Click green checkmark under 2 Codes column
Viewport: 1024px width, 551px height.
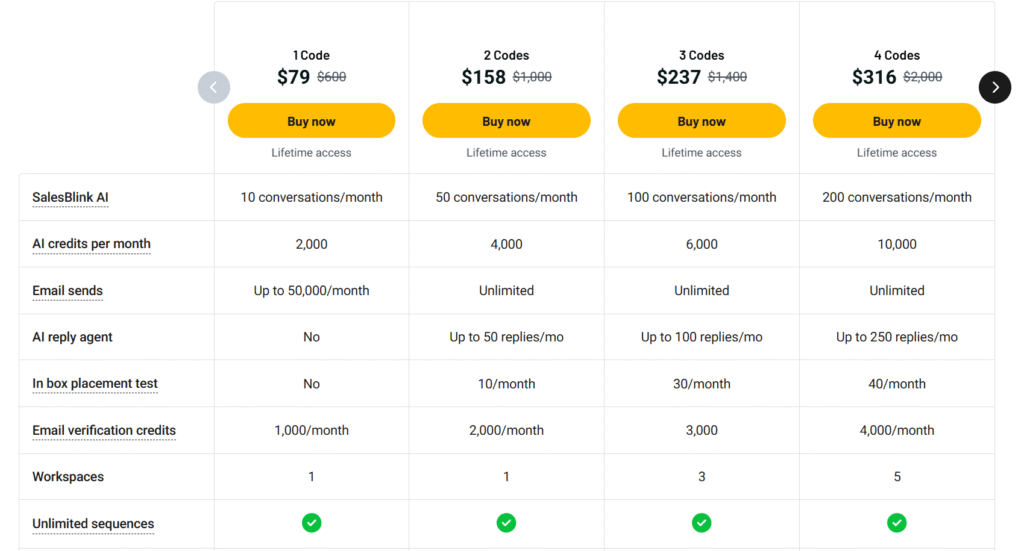pyautogui.click(x=506, y=523)
